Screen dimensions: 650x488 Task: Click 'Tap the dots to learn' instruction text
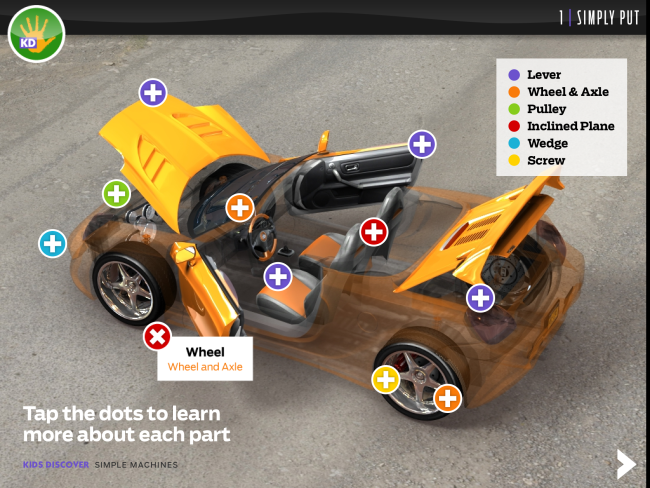122,414
